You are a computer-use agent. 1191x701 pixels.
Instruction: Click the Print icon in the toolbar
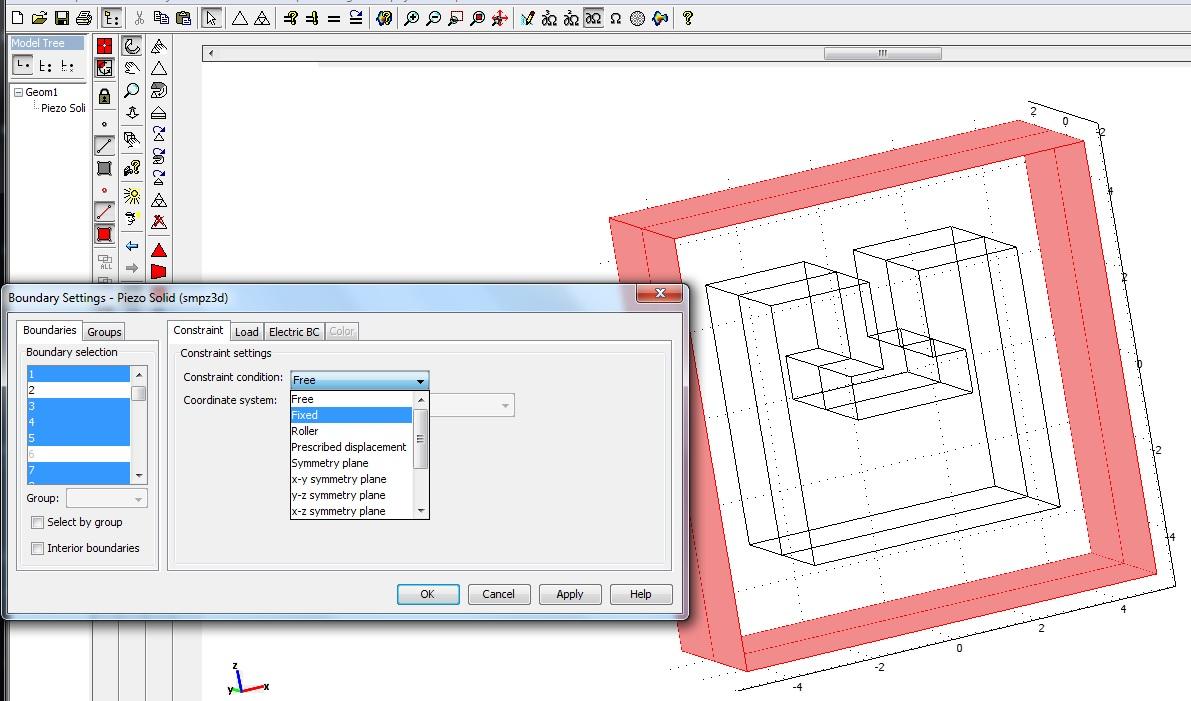pos(84,18)
